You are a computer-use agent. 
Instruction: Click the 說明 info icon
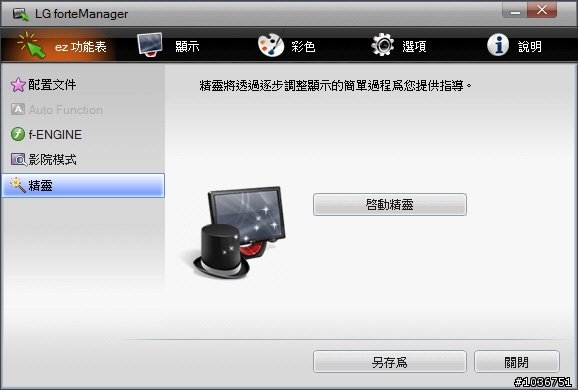tap(498, 45)
